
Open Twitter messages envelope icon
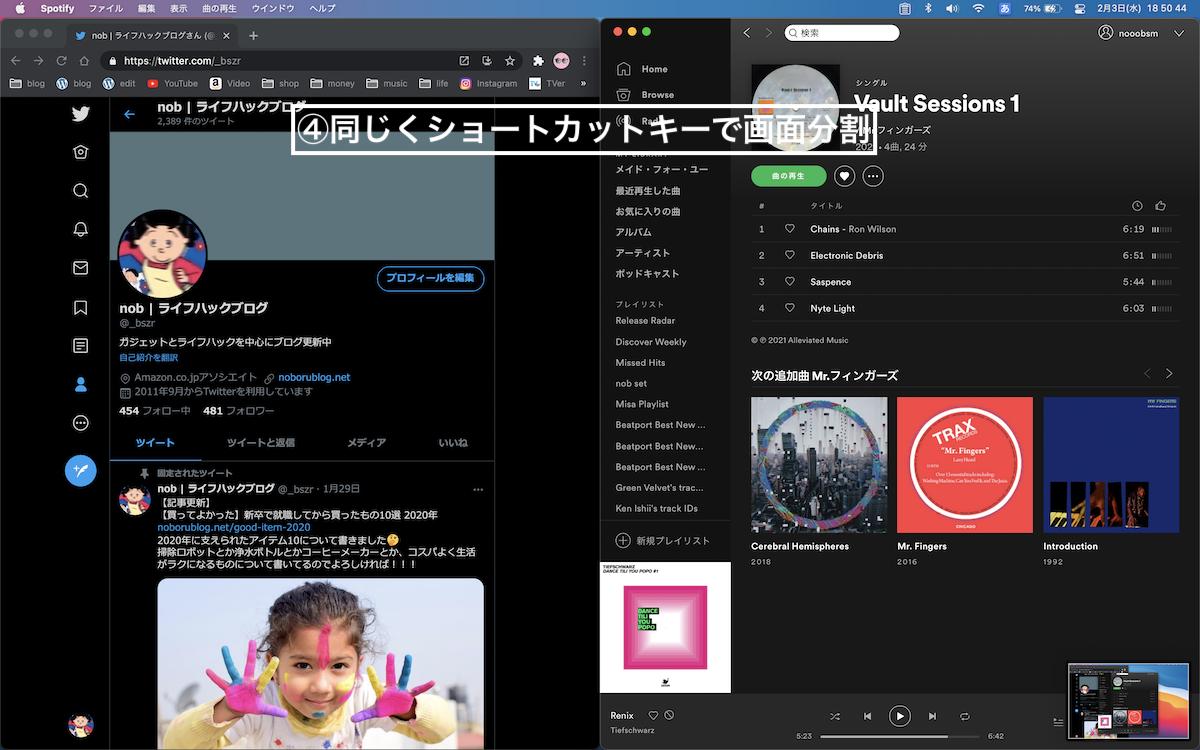click(81, 268)
